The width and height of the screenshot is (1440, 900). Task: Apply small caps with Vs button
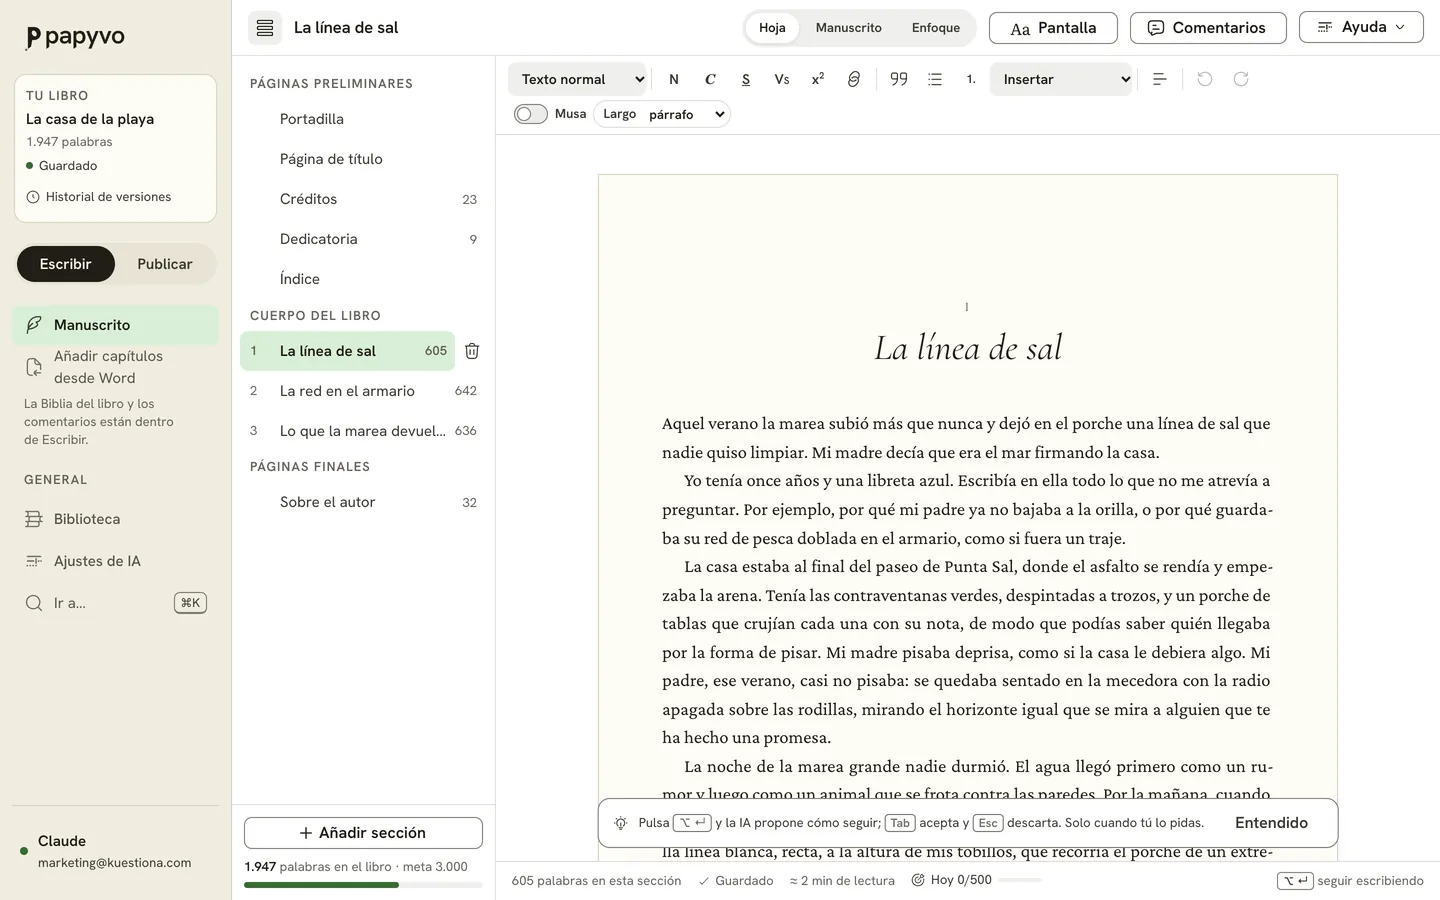782,79
